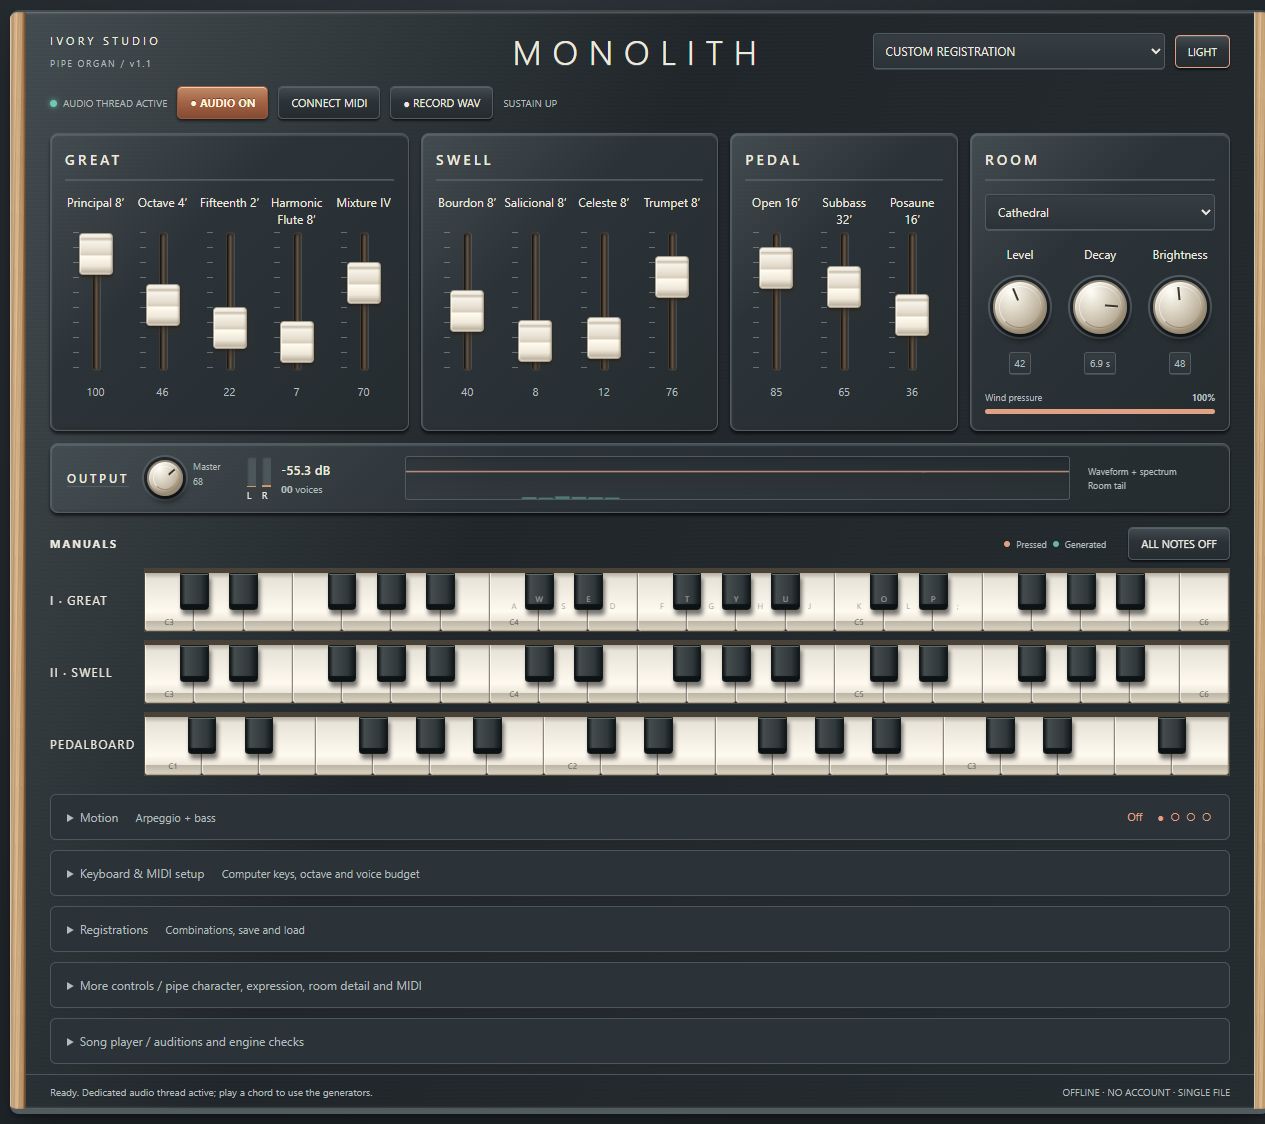Click the 'Room tail' label
The height and width of the screenshot is (1124, 1265).
pyautogui.click(x=1107, y=486)
